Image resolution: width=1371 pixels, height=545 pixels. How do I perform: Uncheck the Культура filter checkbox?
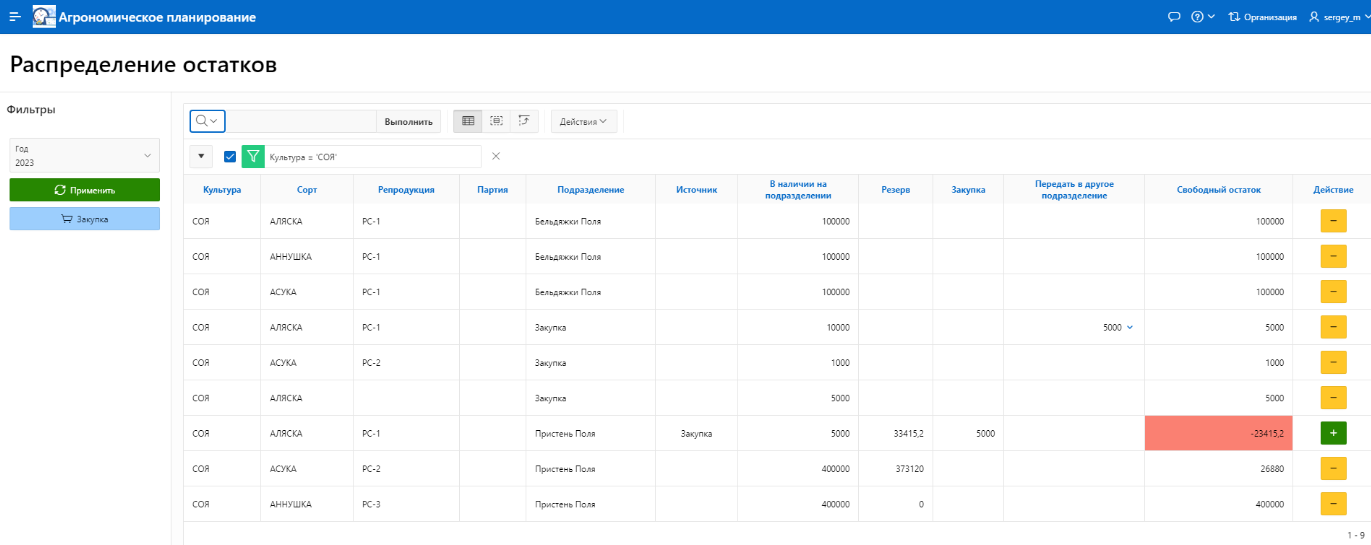230,156
